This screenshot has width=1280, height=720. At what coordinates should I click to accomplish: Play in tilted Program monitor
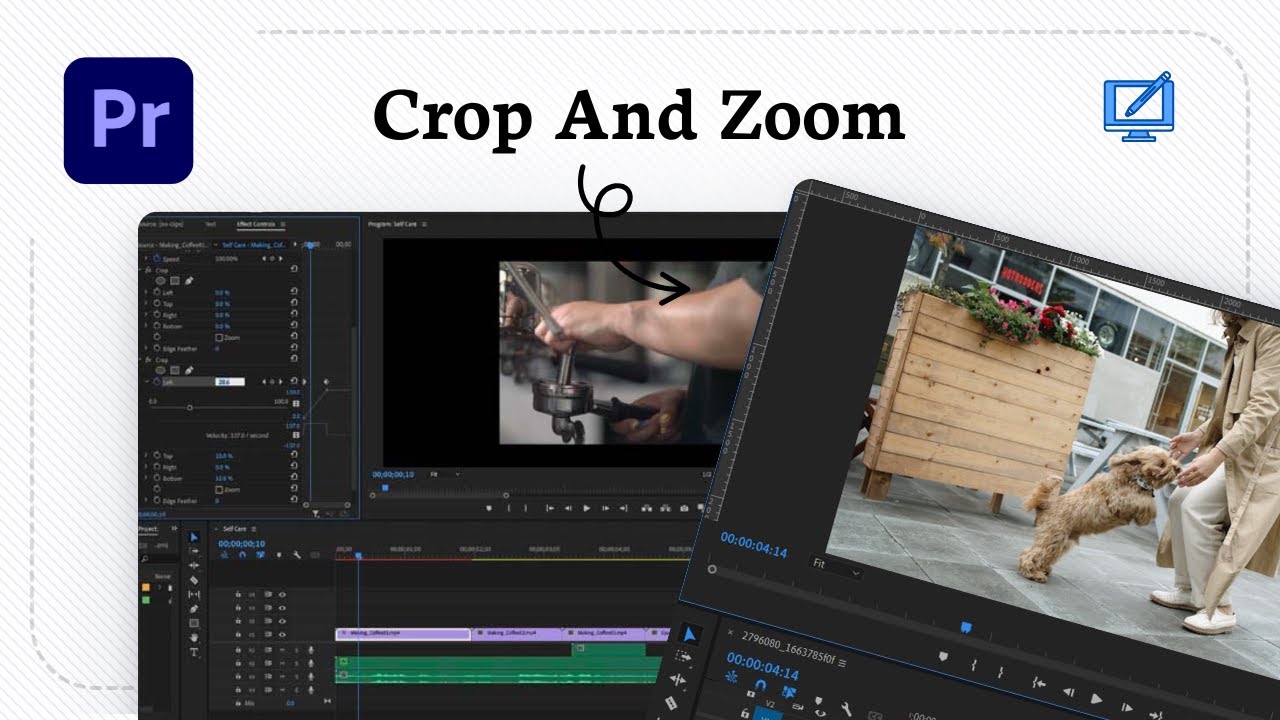coord(1096,699)
